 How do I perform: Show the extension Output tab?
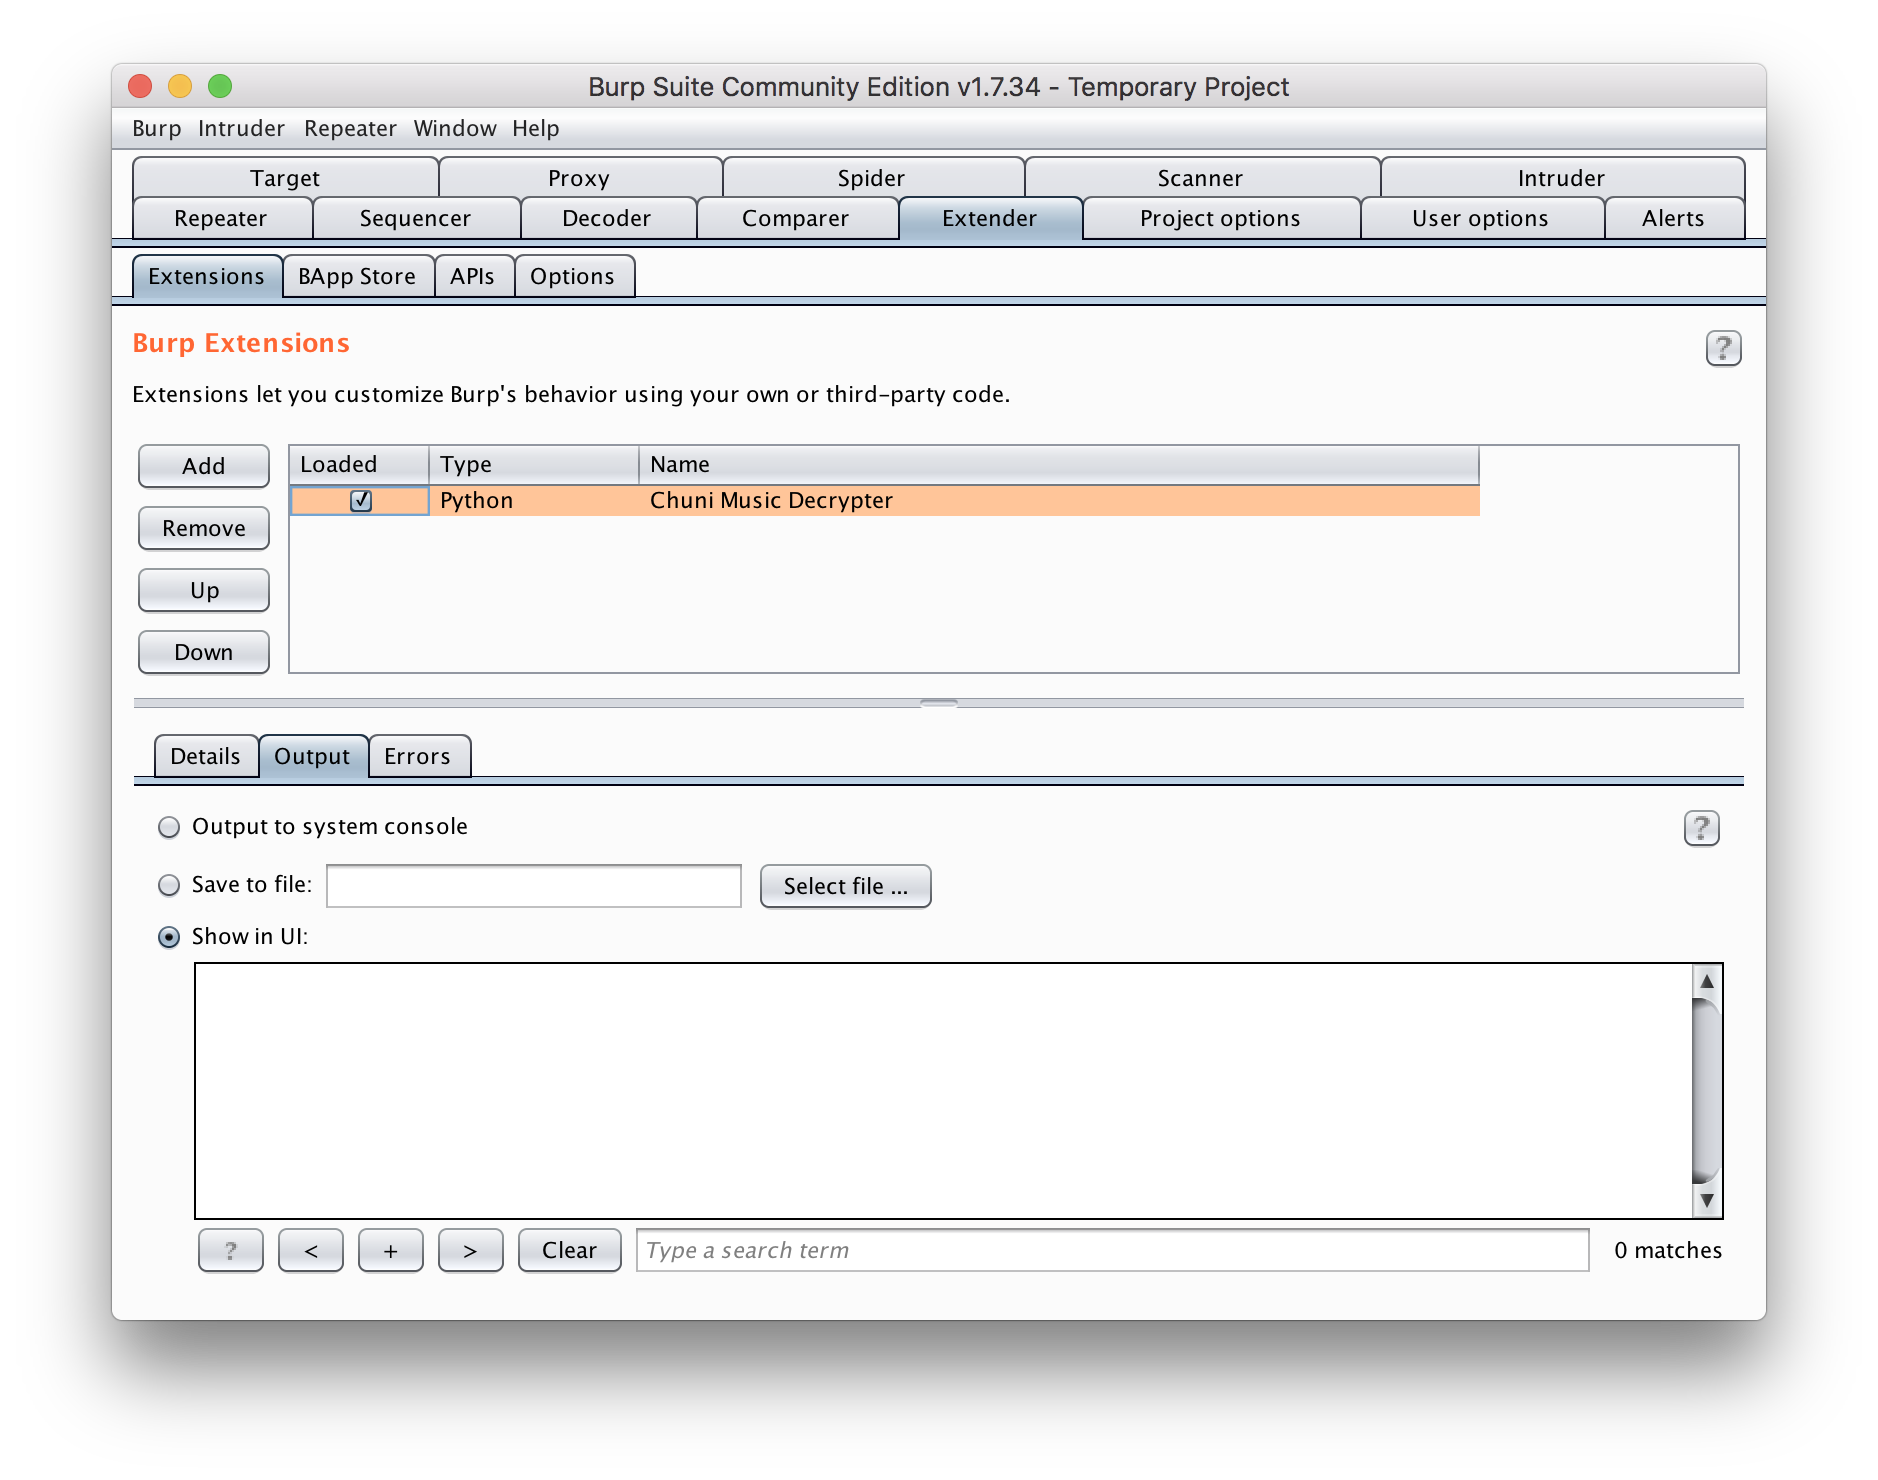pyautogui.click(x=312, y=756)
